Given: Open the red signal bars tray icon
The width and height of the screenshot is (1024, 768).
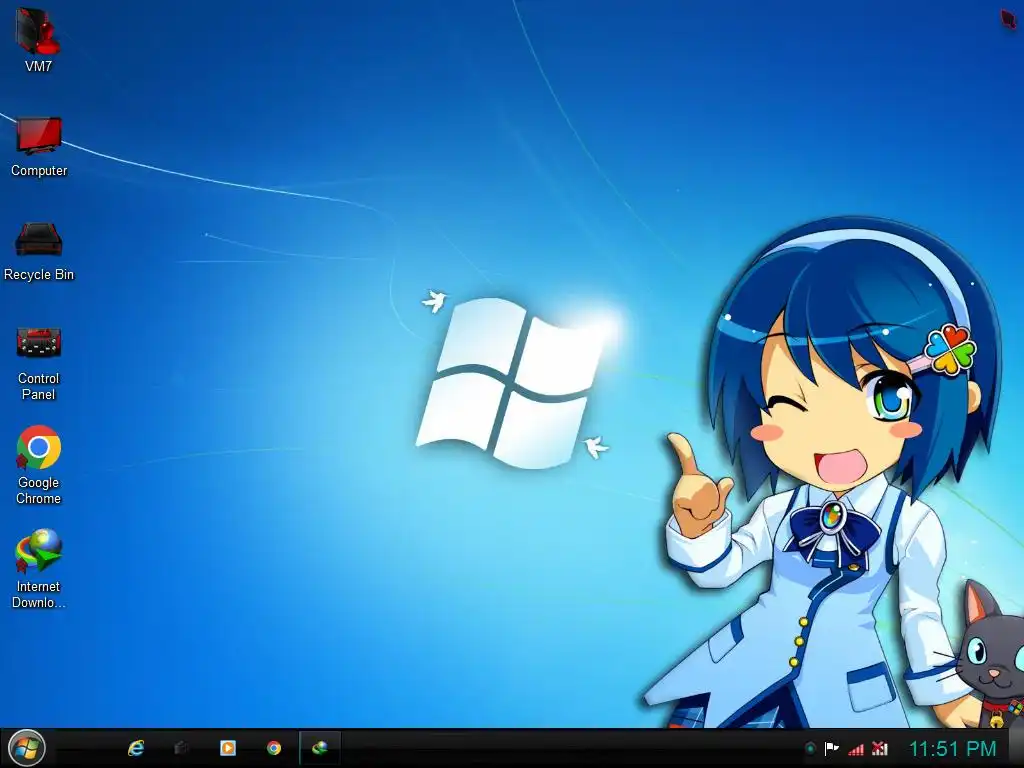Looking at the screenshot, I should click(856, 749).
